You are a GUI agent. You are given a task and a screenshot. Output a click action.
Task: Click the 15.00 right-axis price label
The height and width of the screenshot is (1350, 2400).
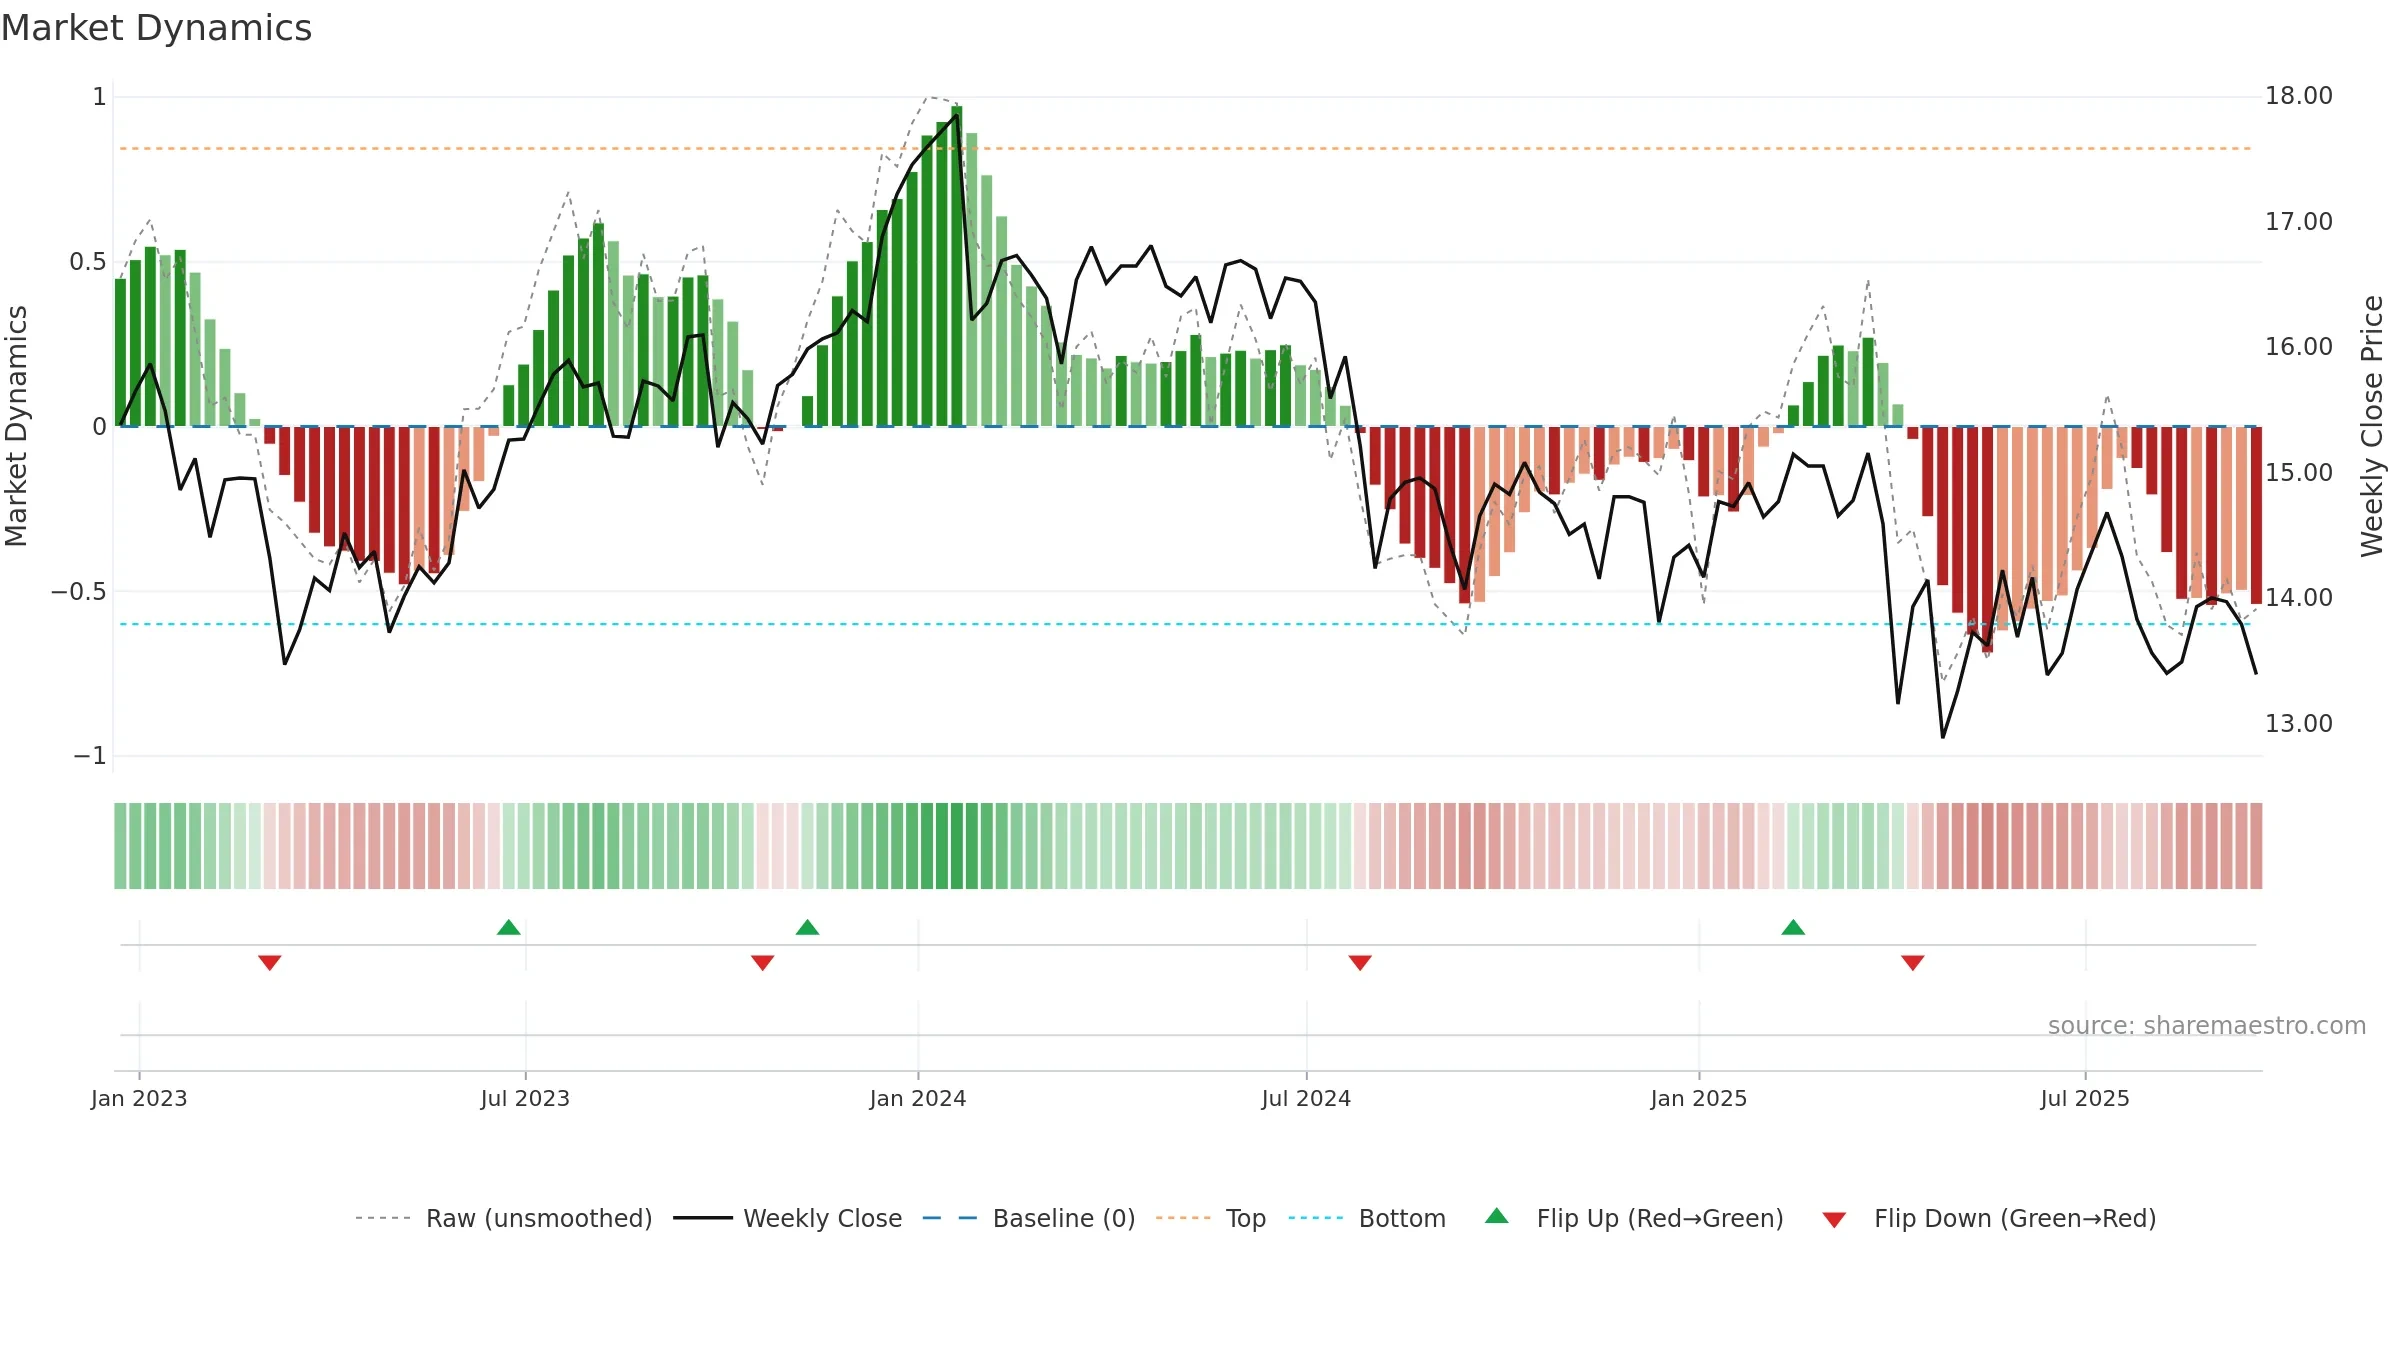pyautogui.click(x=2299, y=472)
